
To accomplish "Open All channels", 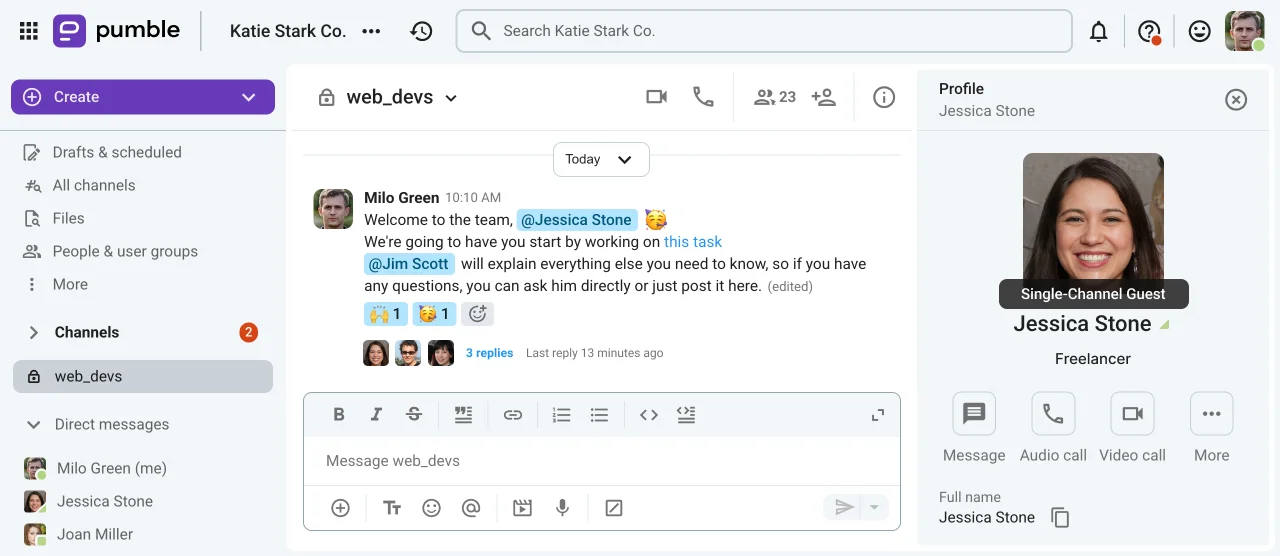I will (x=93, y=185).
